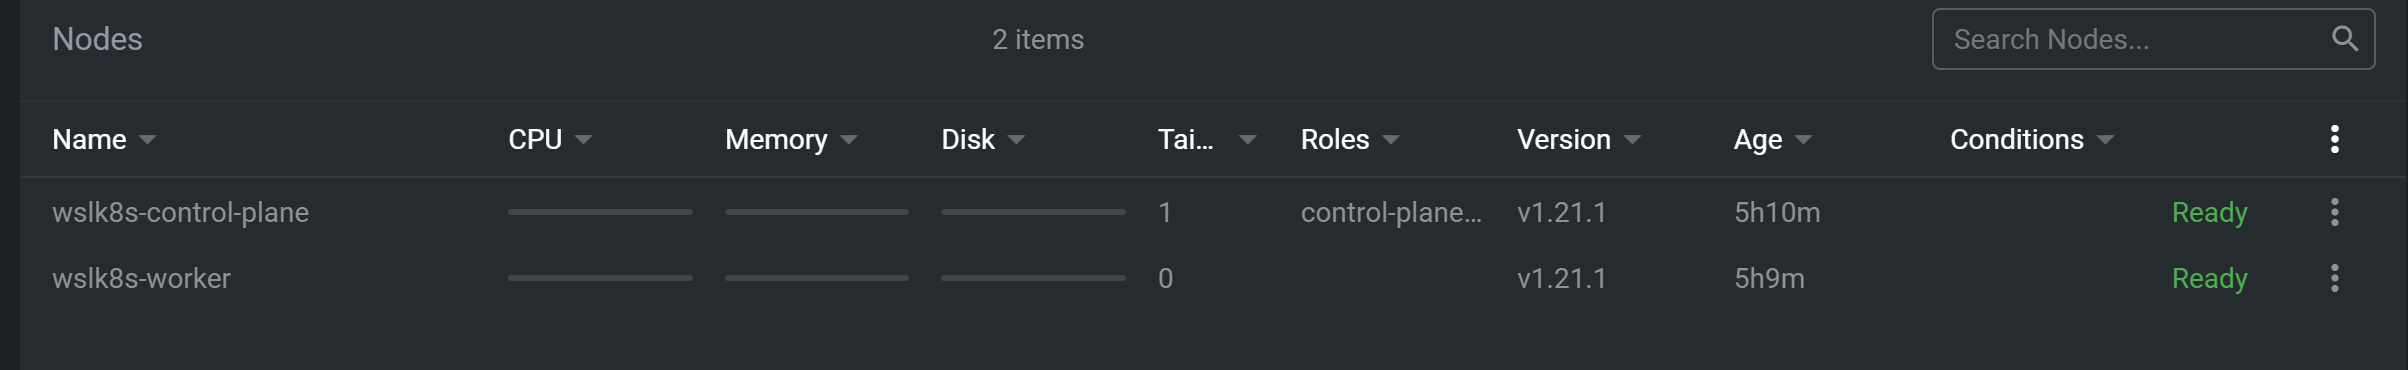This screenshot has width=2408, height=370.
Task: Open the wslk8s-worker node details
Action: [141, 278]
